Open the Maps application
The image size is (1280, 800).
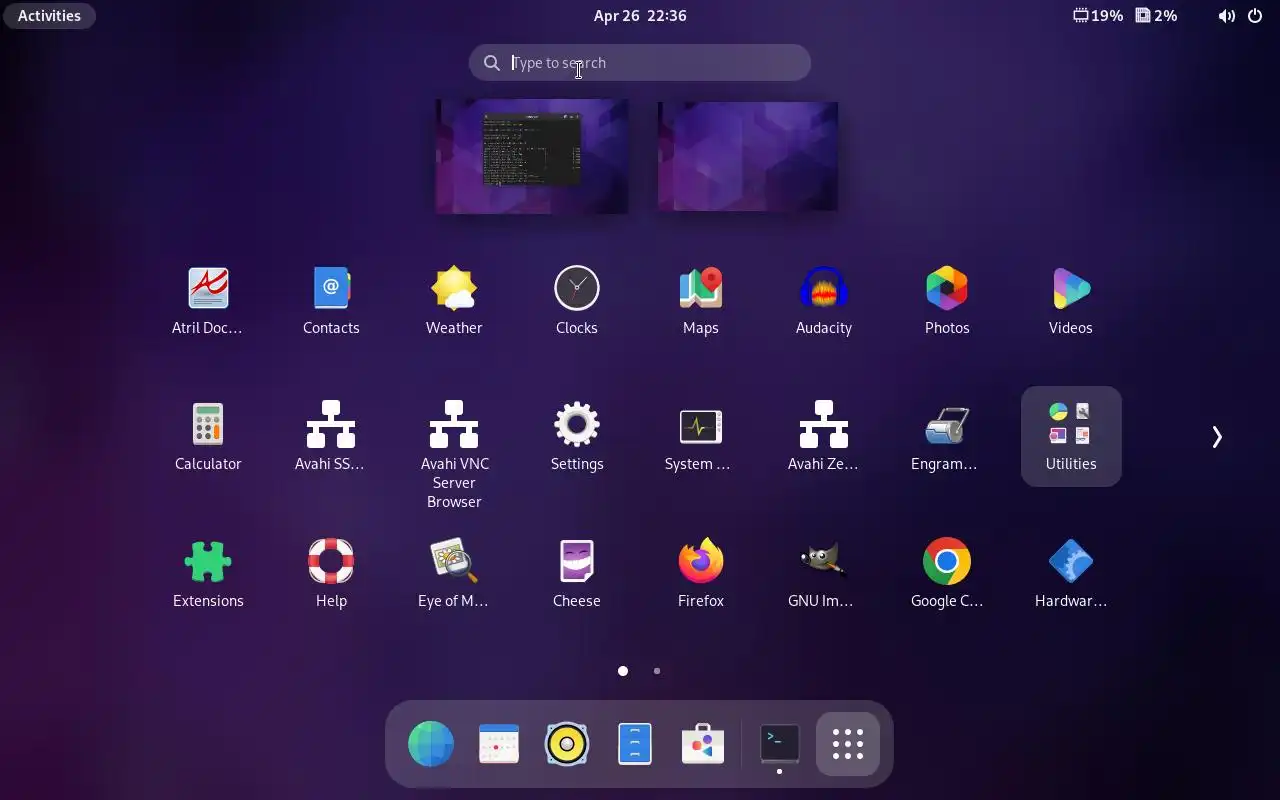(x=701, y=300)
